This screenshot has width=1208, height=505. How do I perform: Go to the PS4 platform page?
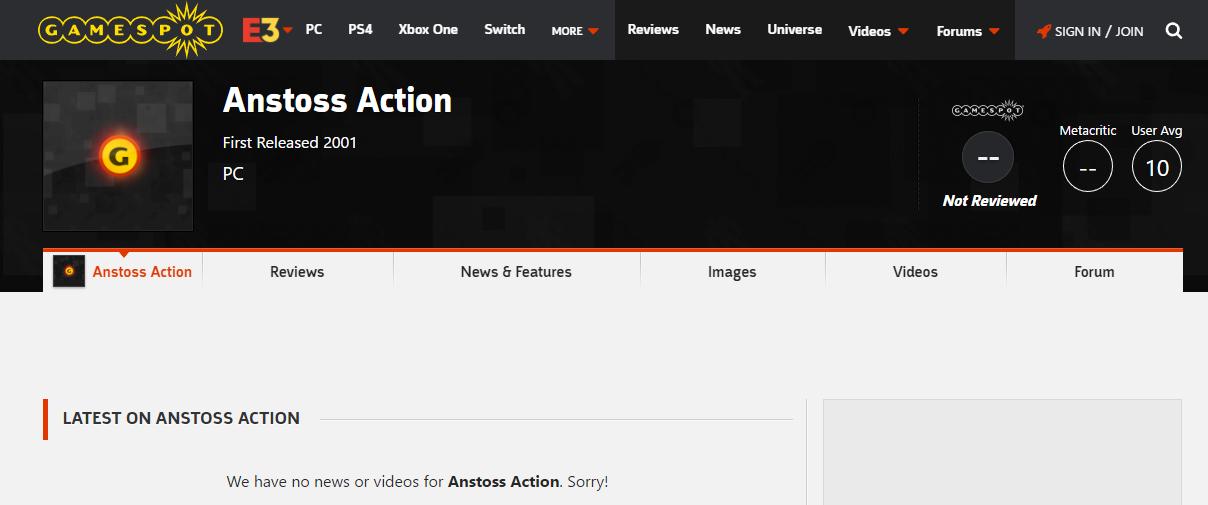(x=360, y=30)
